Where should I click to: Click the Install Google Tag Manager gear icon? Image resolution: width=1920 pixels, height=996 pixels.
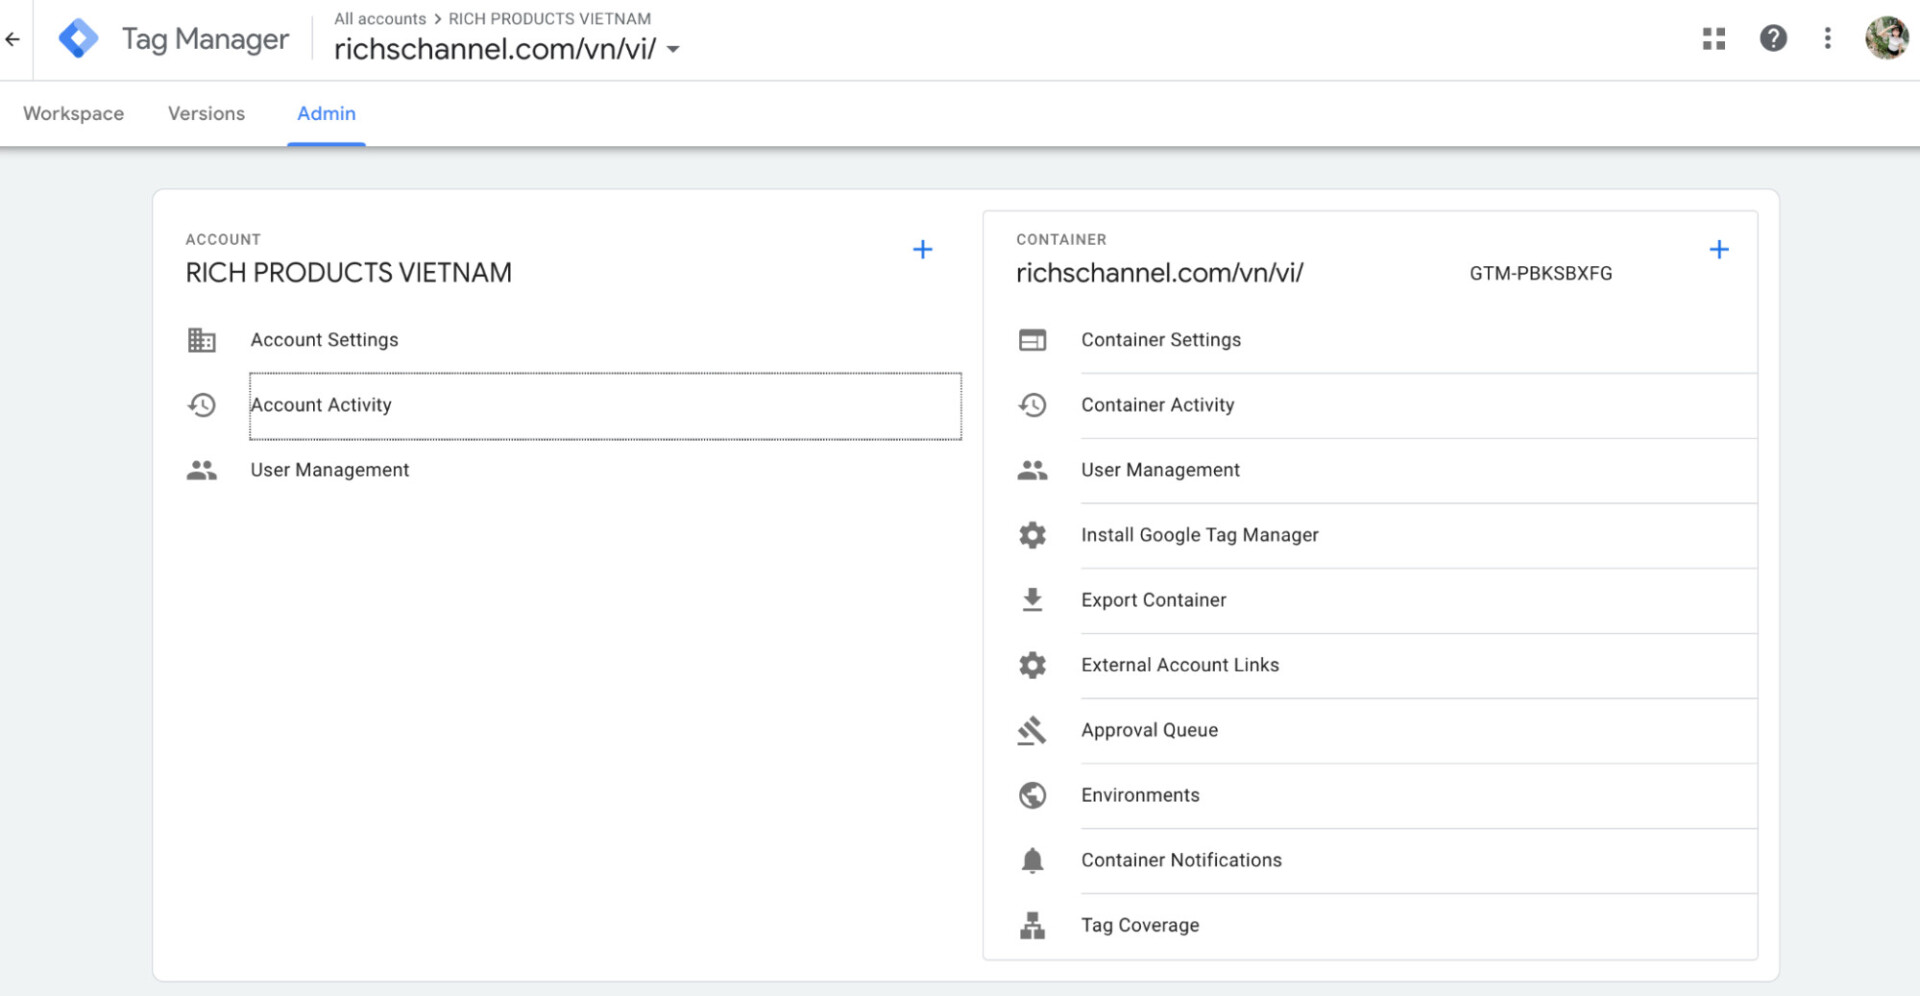1033,535
